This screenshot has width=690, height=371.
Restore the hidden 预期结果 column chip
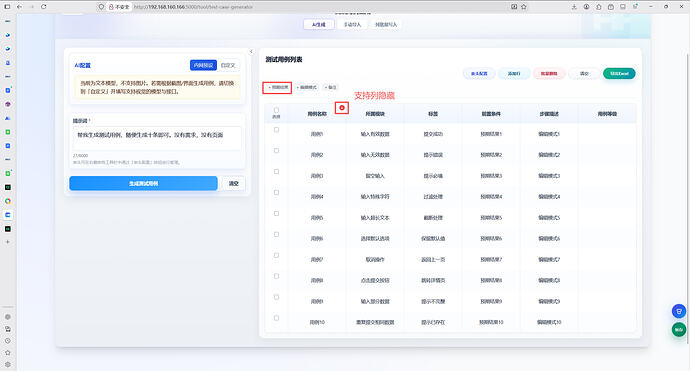278,87
